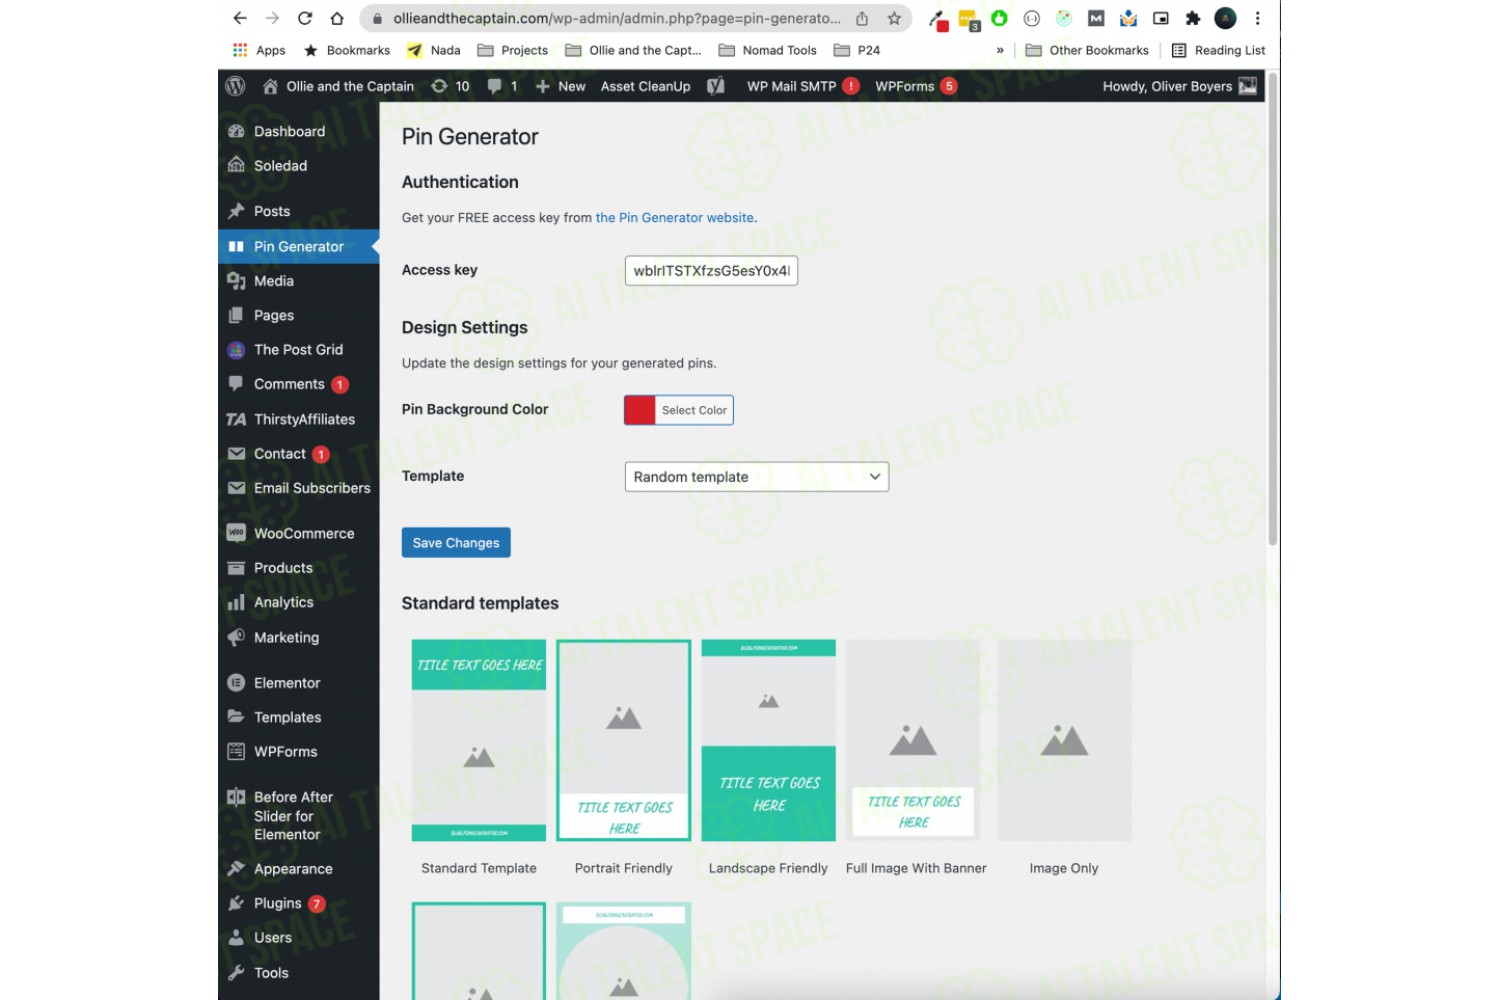Screen dimensions: 1500x1000
Task: Open the browser home icon
Action: point(337,18)
